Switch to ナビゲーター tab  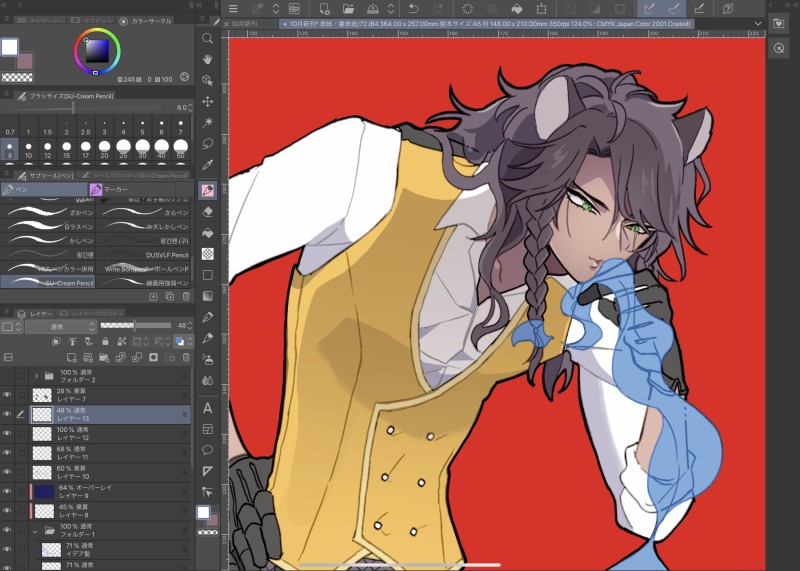click(40, 21)
